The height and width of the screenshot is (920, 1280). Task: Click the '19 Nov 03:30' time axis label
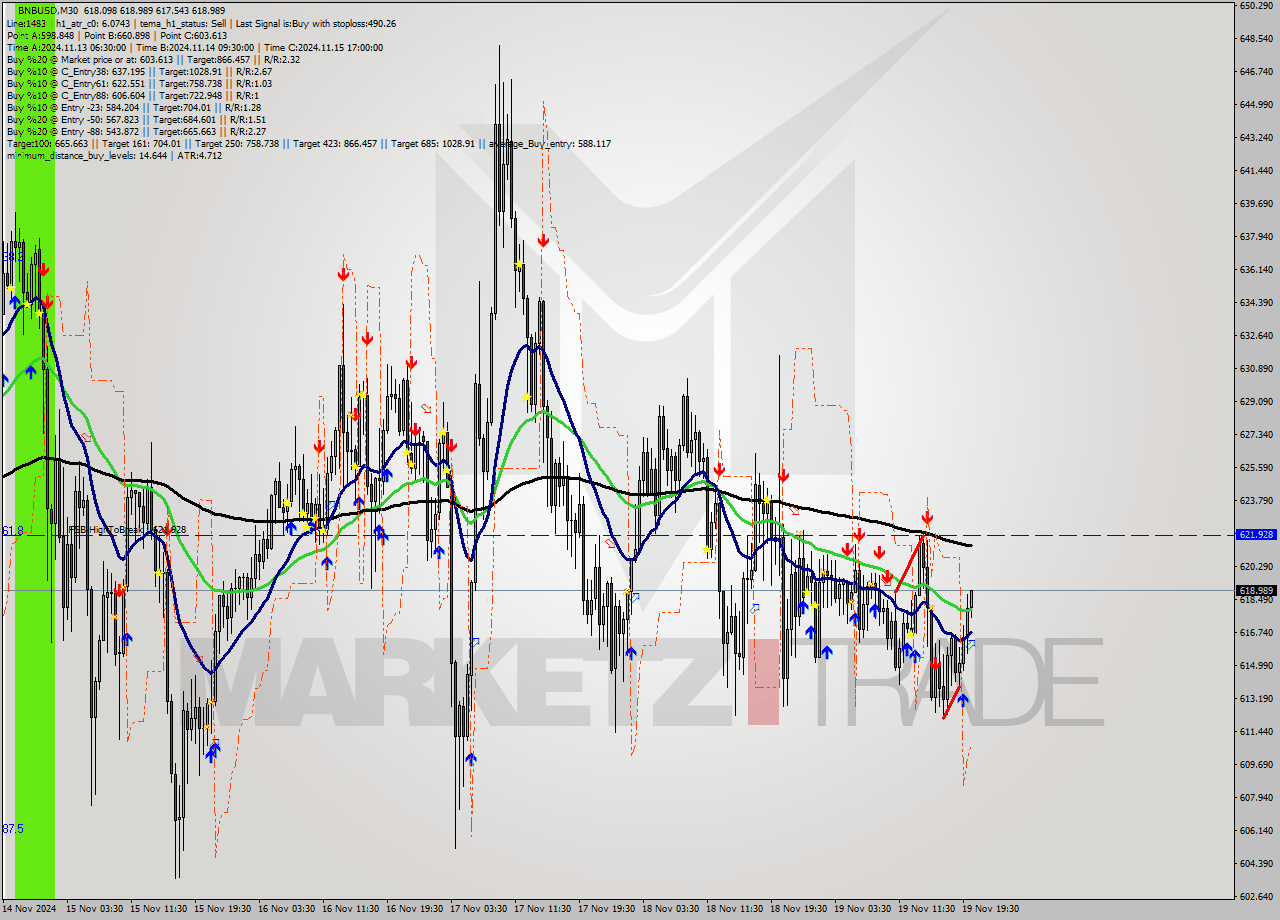point(863,909)
